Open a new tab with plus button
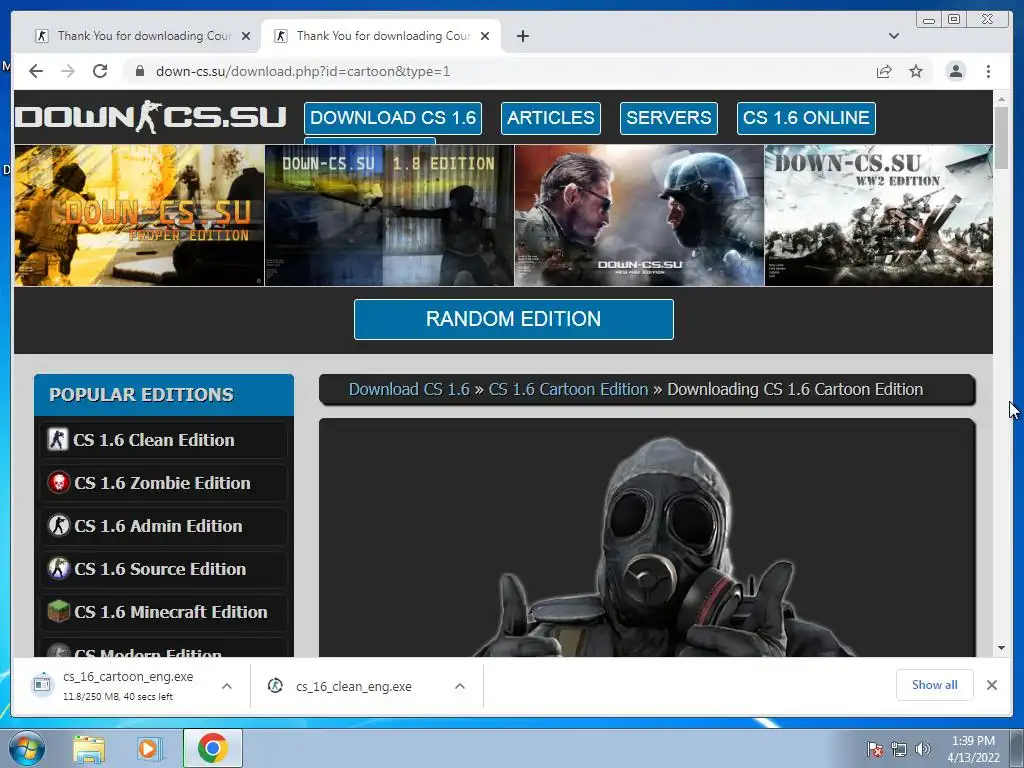The width and height of the screenshot is (1024, 768). click(x=522, y=36)
